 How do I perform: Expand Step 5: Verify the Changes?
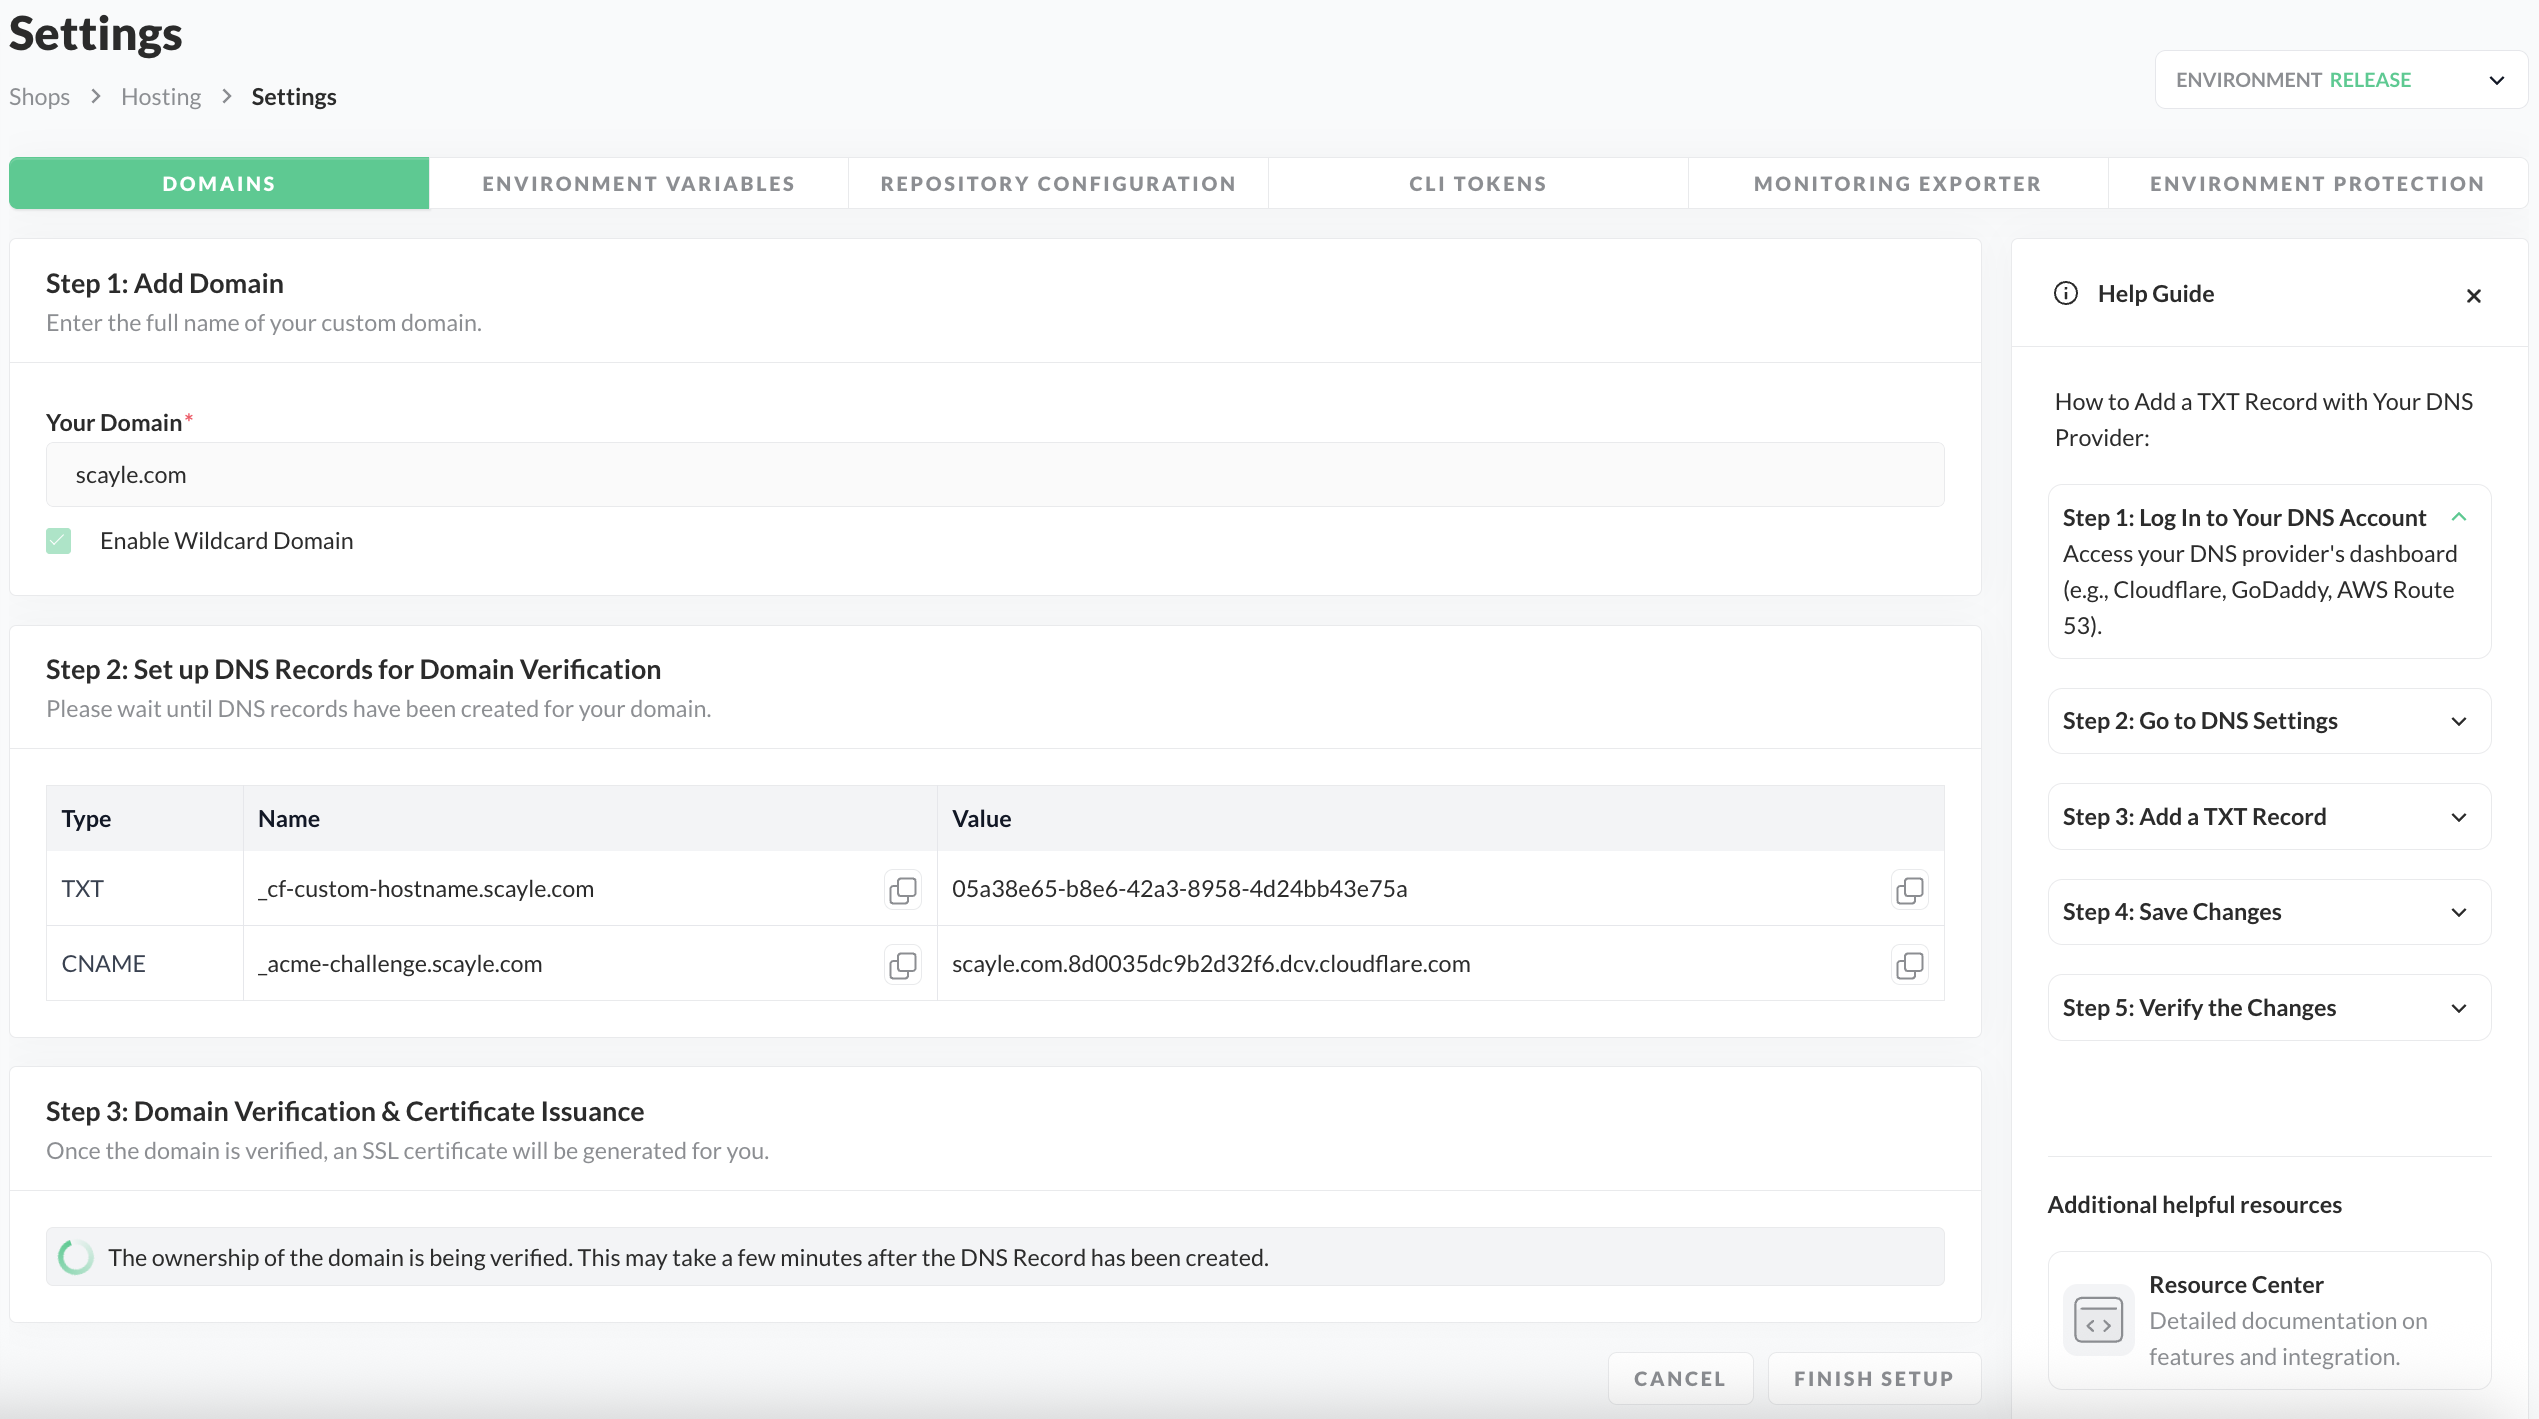pos(2268,1008)
